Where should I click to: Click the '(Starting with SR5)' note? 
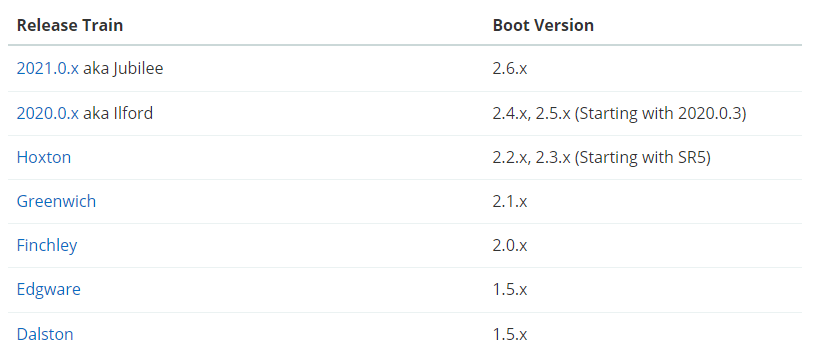[x=643, y=157]
